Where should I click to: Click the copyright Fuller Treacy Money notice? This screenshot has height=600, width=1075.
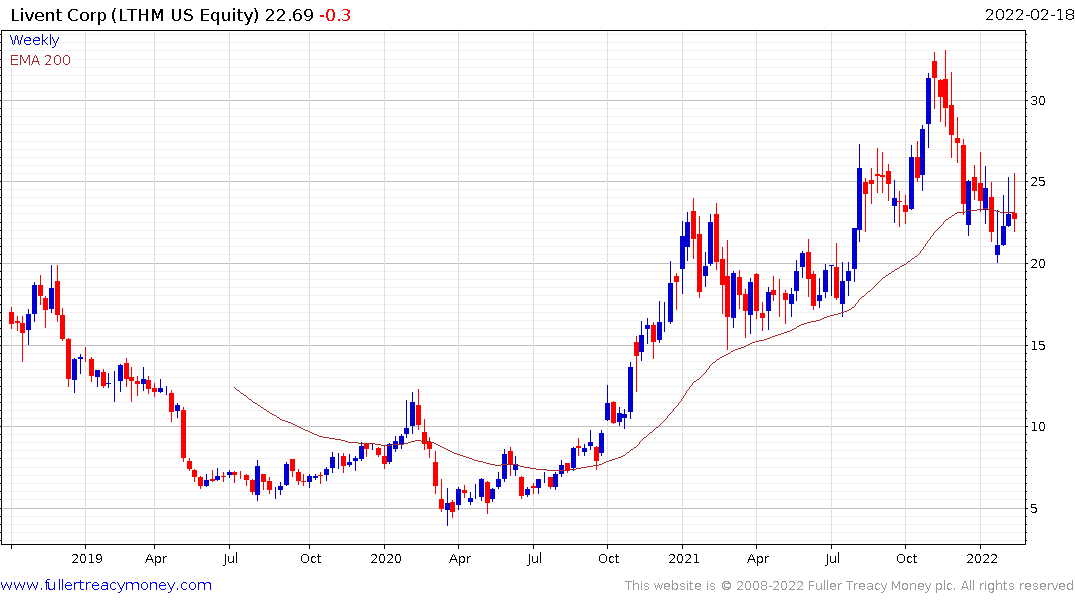(849, 586)
